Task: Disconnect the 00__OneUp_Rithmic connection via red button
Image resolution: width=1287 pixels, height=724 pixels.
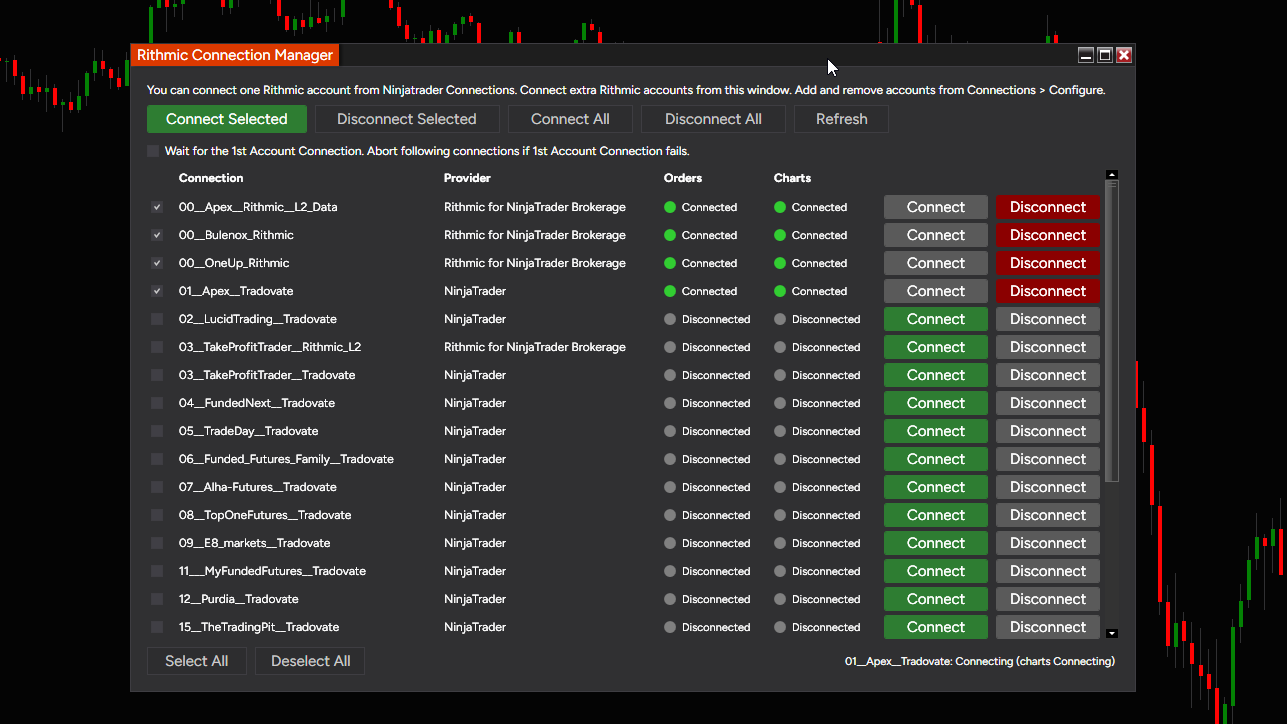Action: (x=1048, y=263)
